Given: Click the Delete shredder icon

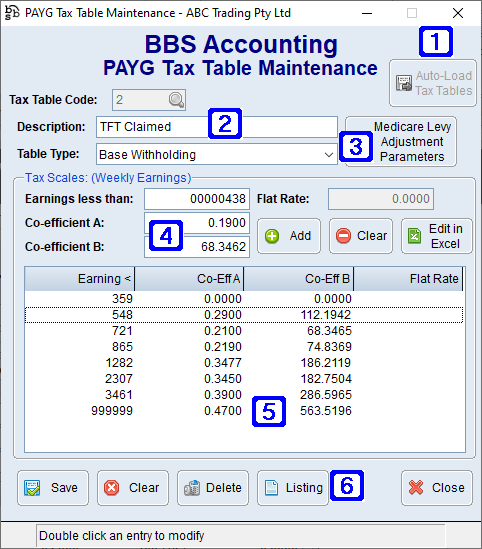Looking at the screenshot, I should tap(192, 488).
